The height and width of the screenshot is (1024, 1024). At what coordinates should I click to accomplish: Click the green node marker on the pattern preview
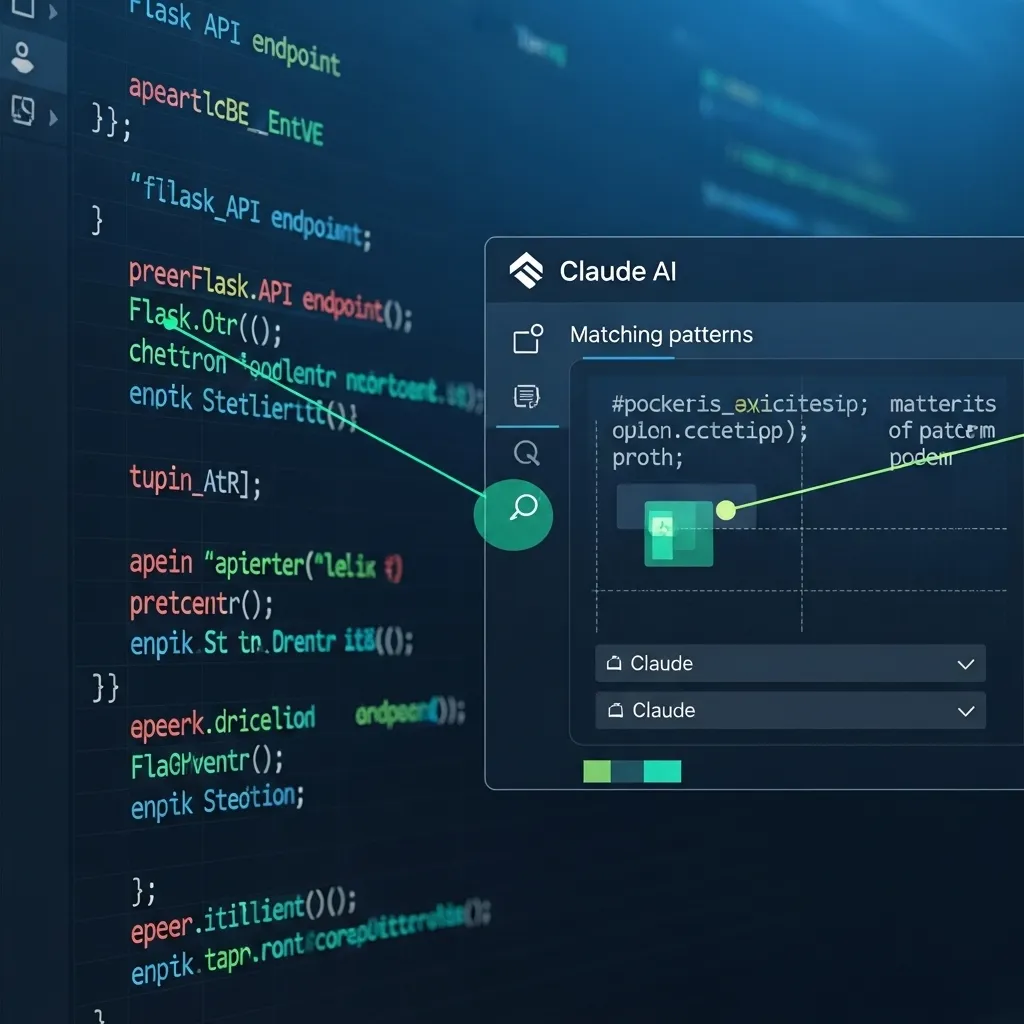point(727,510)
